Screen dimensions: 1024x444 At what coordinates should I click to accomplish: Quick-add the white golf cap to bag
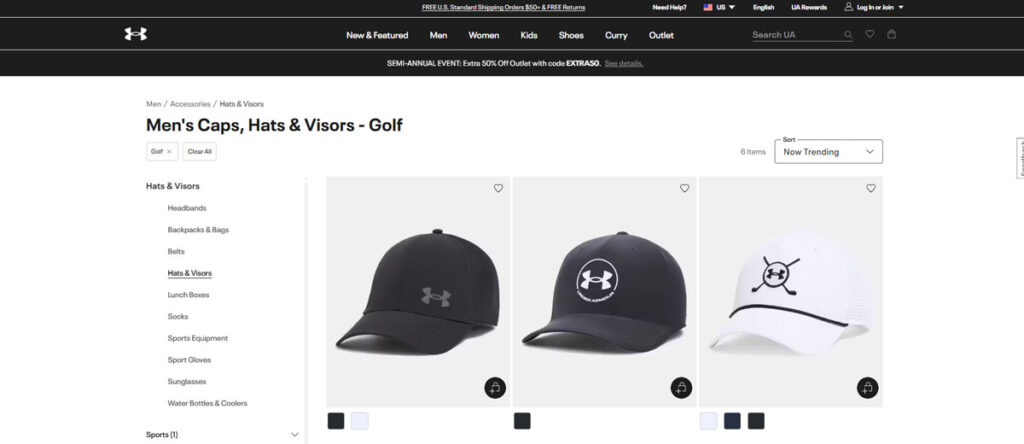(x=867, y=388)
